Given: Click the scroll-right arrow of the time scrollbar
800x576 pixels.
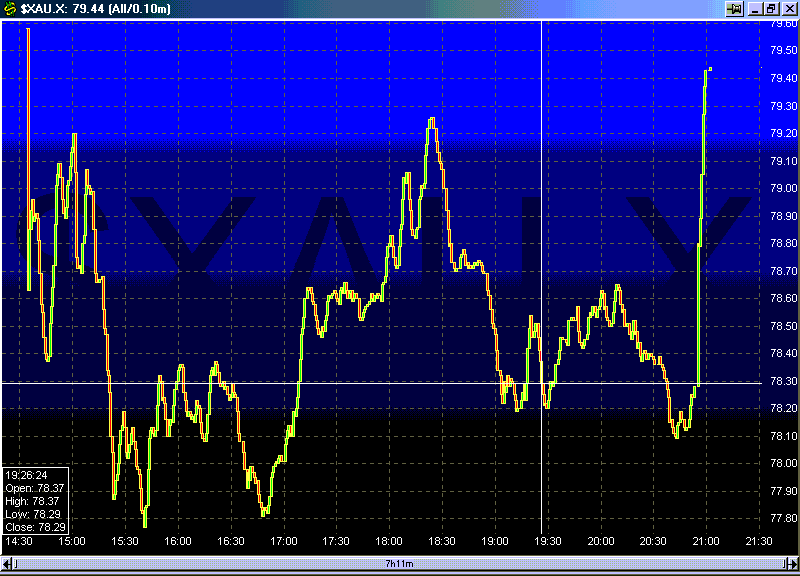Looking at the screenshot, I should (x=792, y=564).
